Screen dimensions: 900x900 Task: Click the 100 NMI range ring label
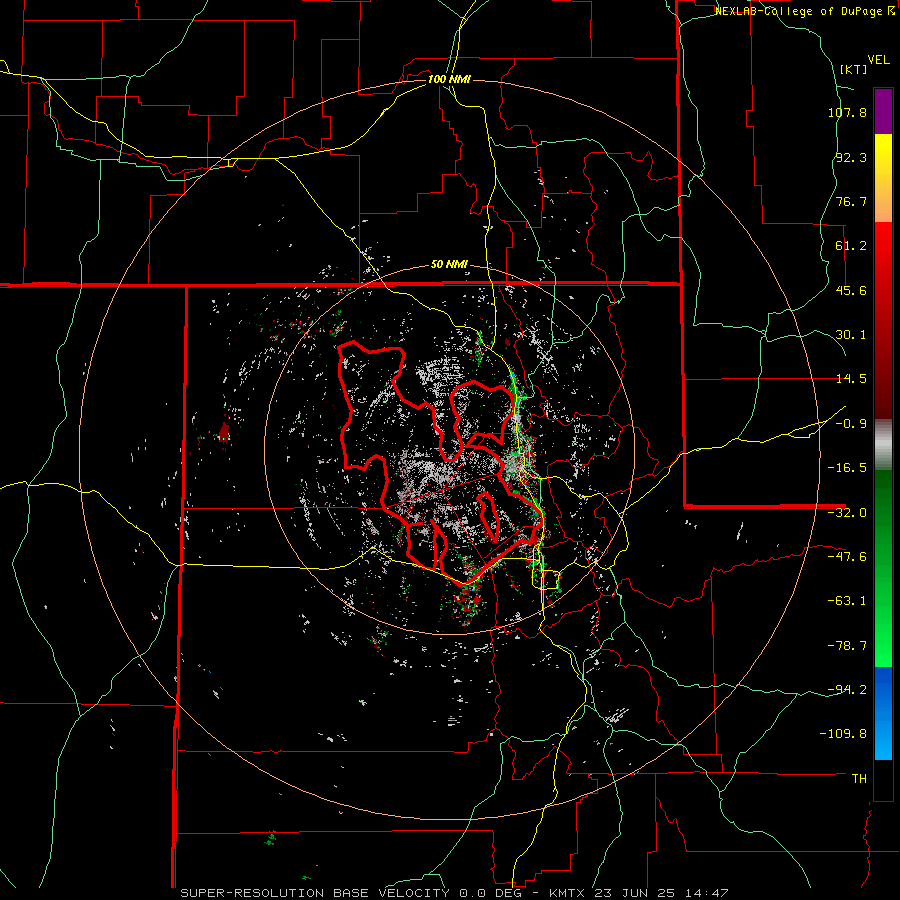point(449,79)
